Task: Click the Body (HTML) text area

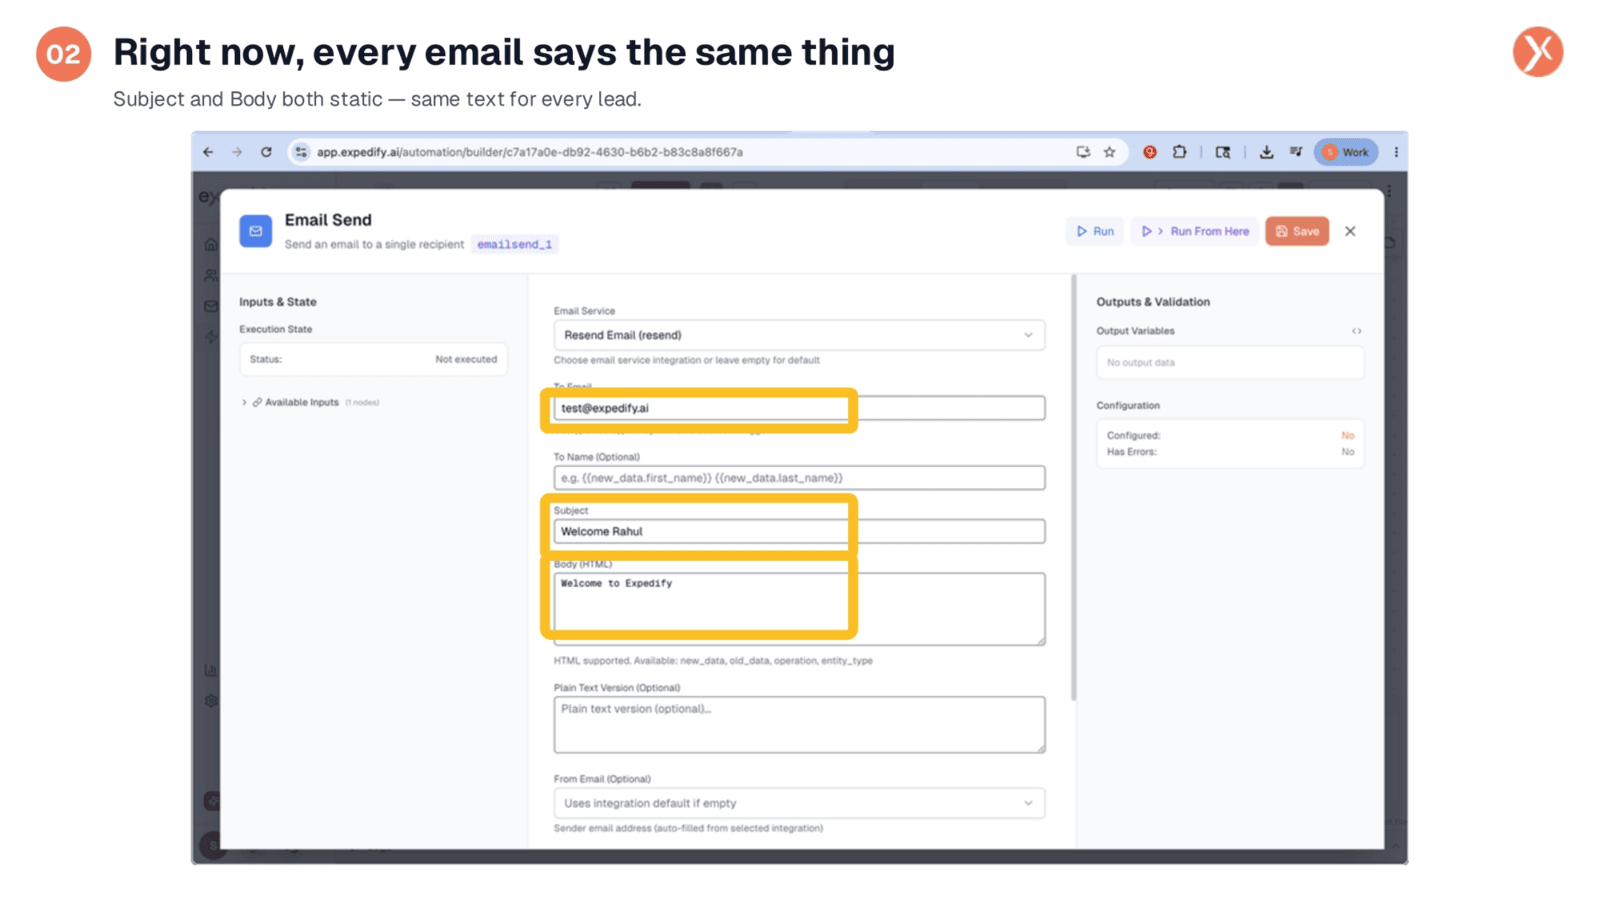Action: (x=799, y=609)
